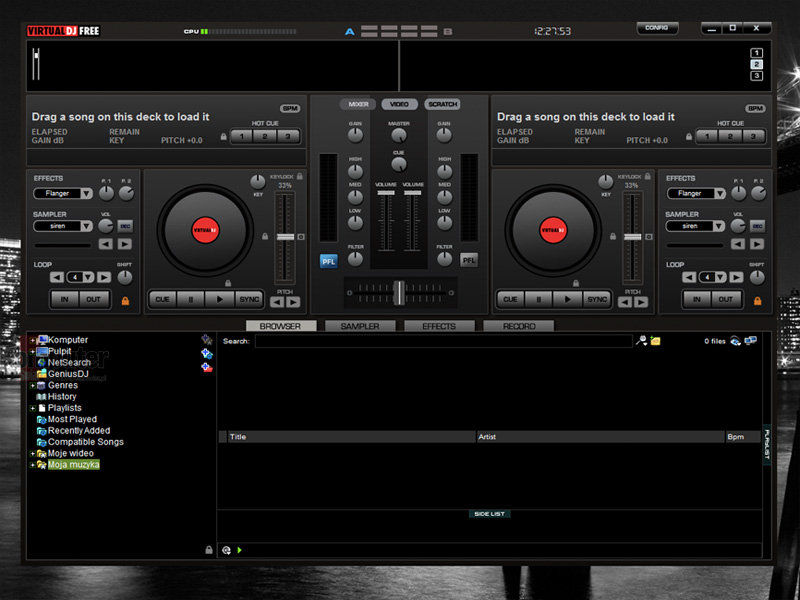Click the folder icon next to search bar
Viewport: 800px width, 600px height.
coord(656,341)
